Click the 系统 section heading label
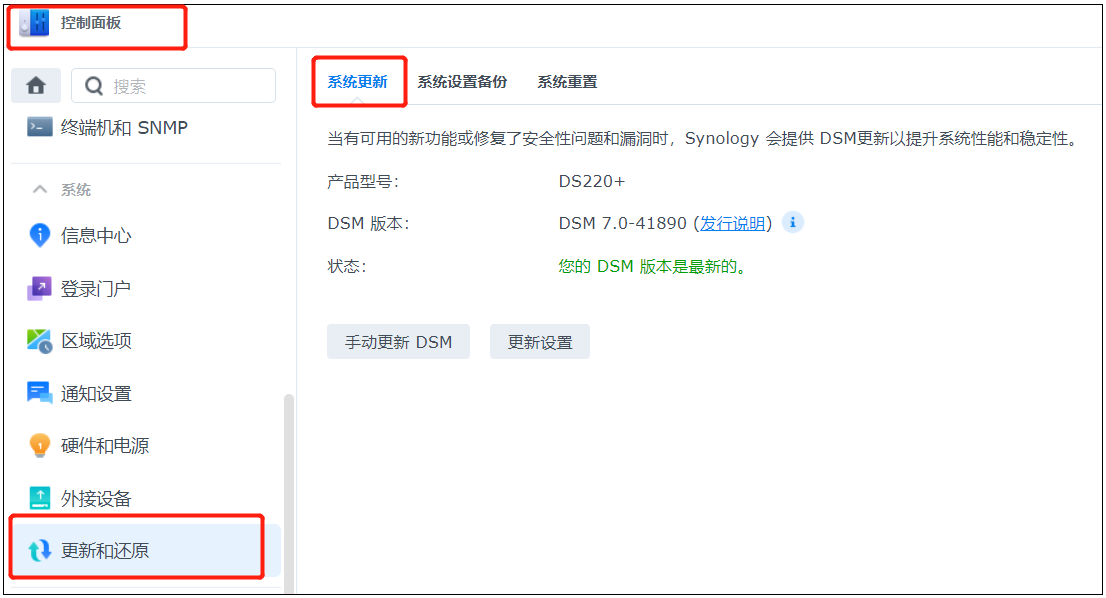The image size is (1106, 598). [x=75, y=190]
